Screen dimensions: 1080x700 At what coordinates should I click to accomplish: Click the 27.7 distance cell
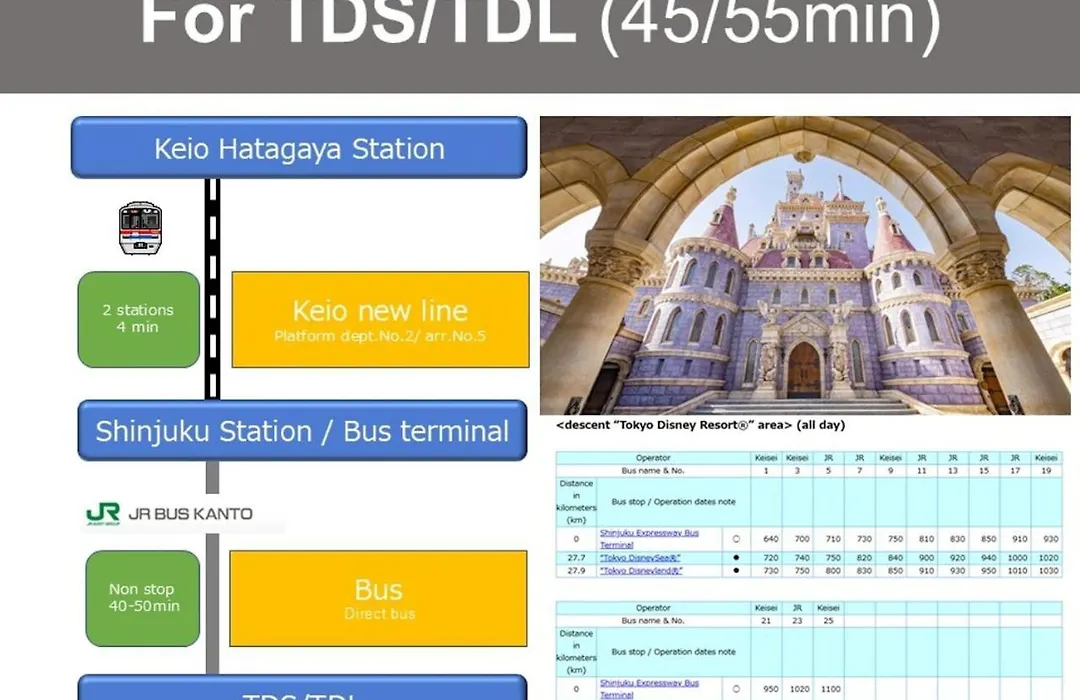click(576, 557)
